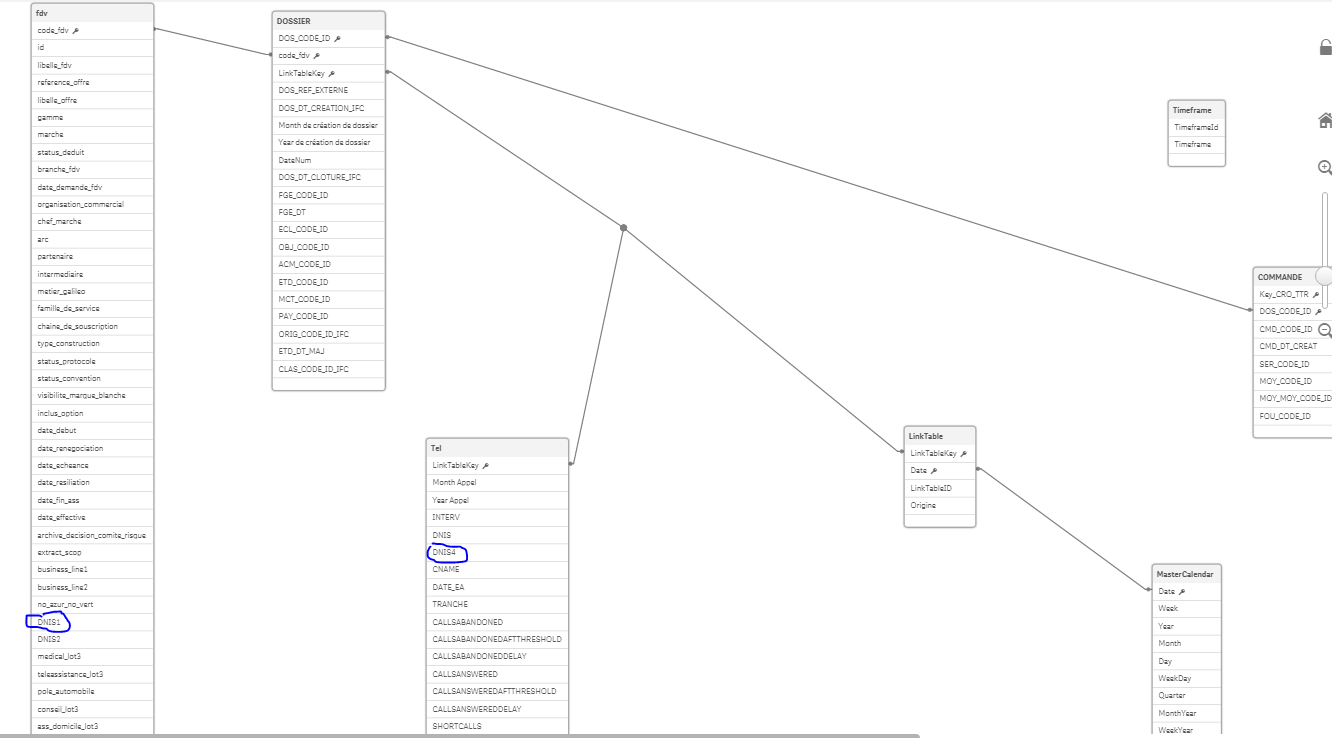Select the INTERV field
1332x738 pixels.
click(498, 517)
